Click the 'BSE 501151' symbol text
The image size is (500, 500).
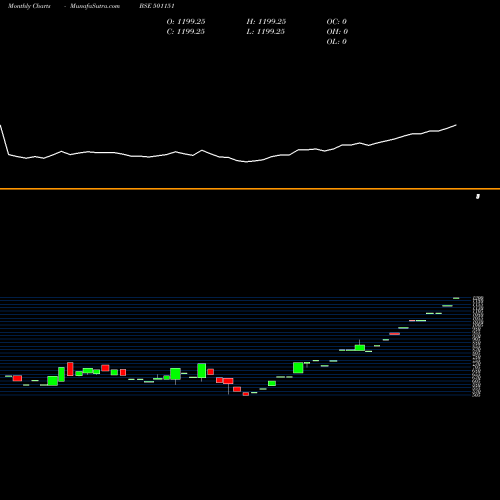[157, 6]
